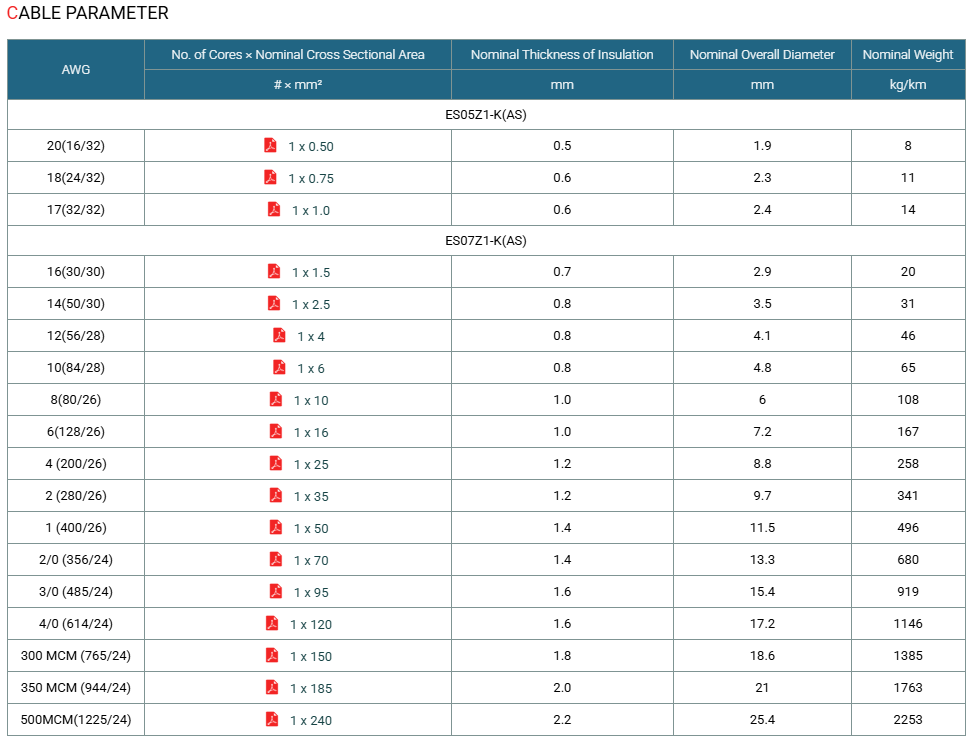
Task: Open the PDF icon next to 1 x 25
Action: (276, 463)
